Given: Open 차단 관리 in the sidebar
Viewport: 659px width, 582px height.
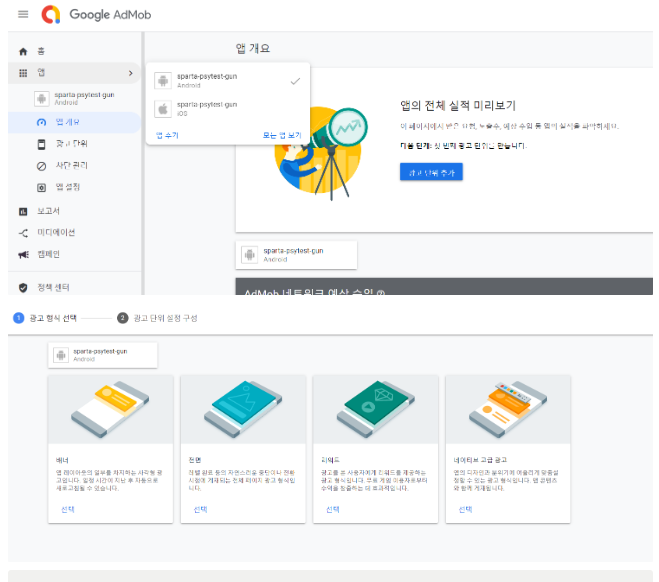Looking at the screenshot, I should point(74,166).
